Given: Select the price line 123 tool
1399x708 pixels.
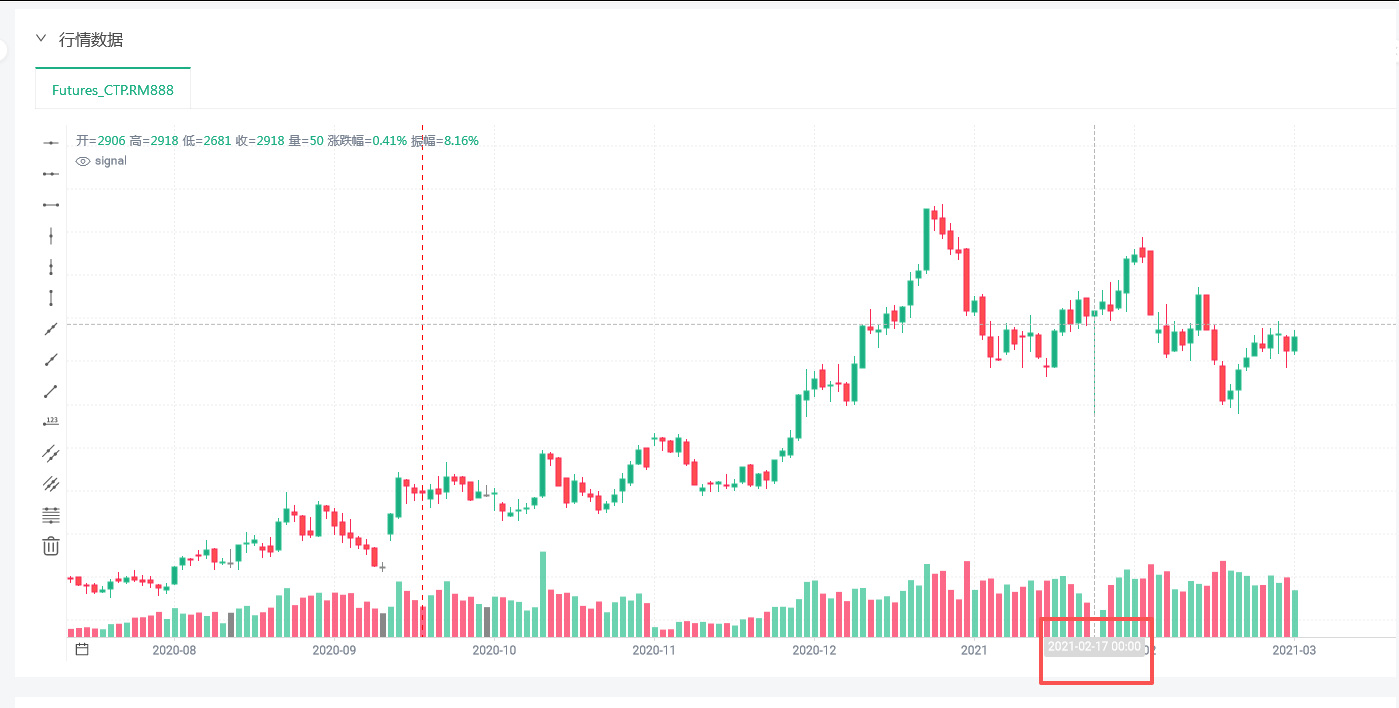Looking at the screenshot, I should coord(51,422).
